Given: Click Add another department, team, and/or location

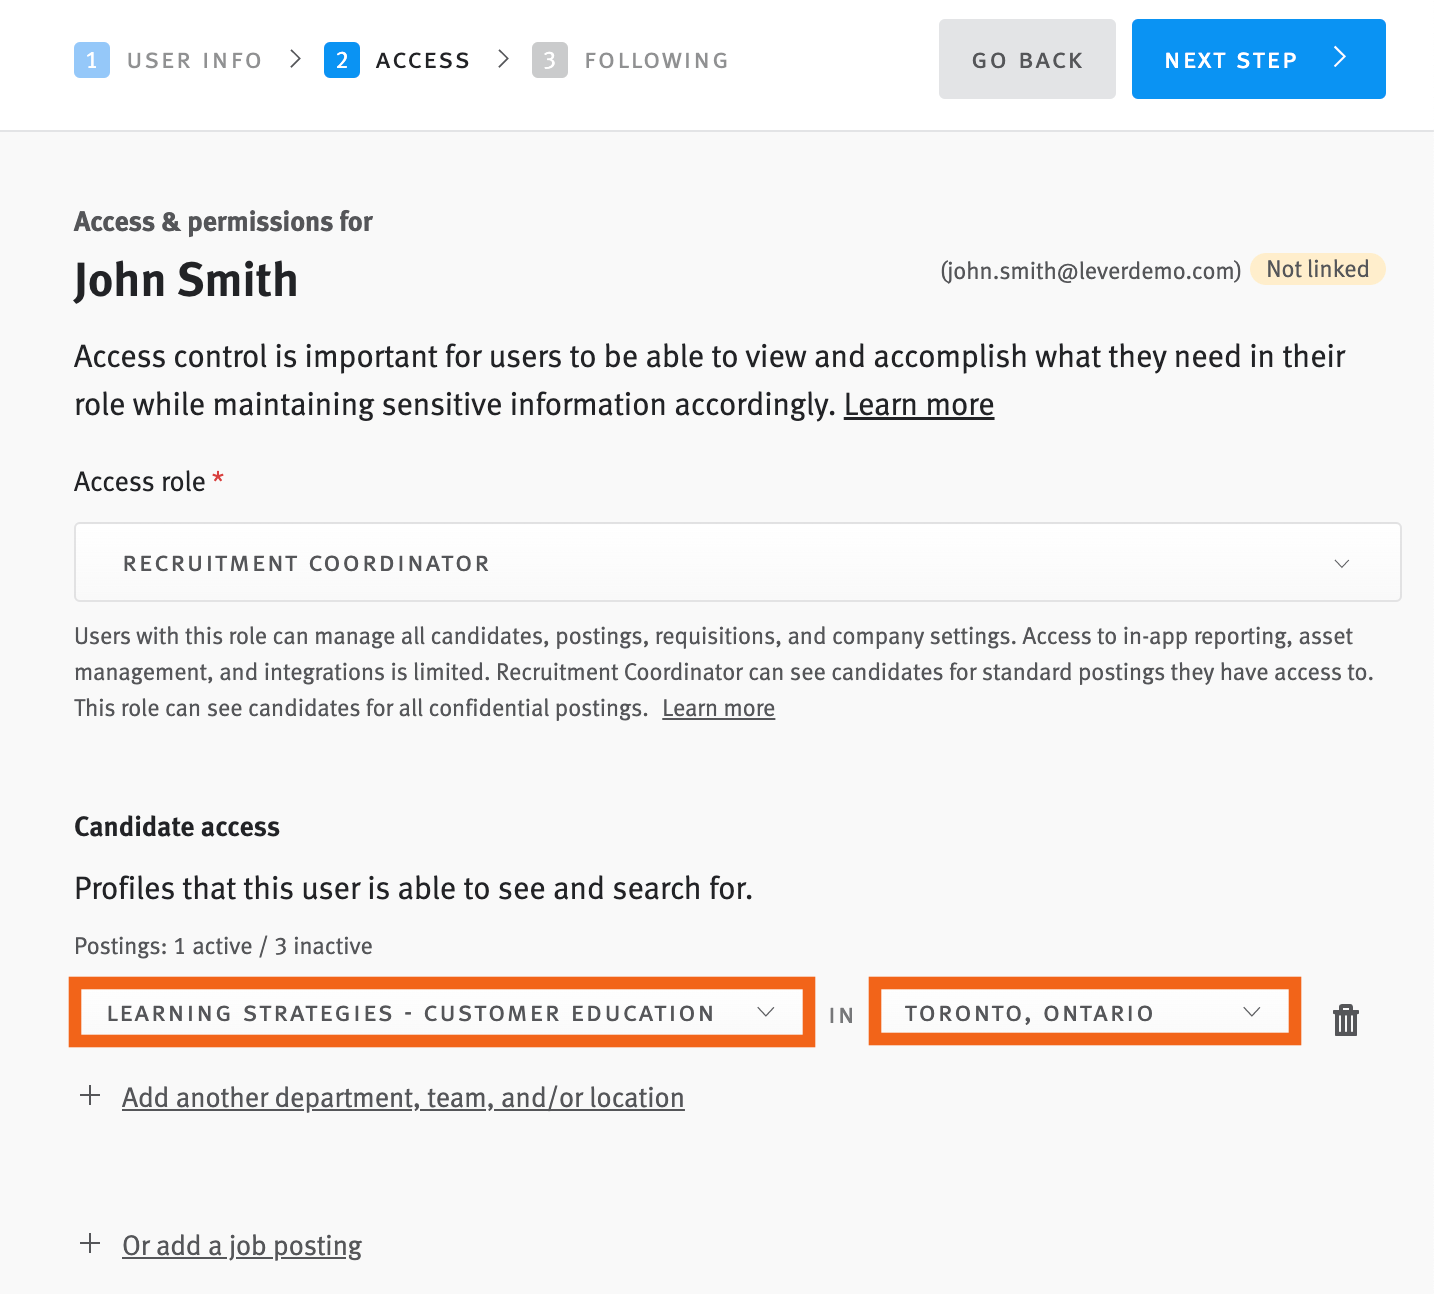Looking at the screenshot, I should click(402, 1097).
